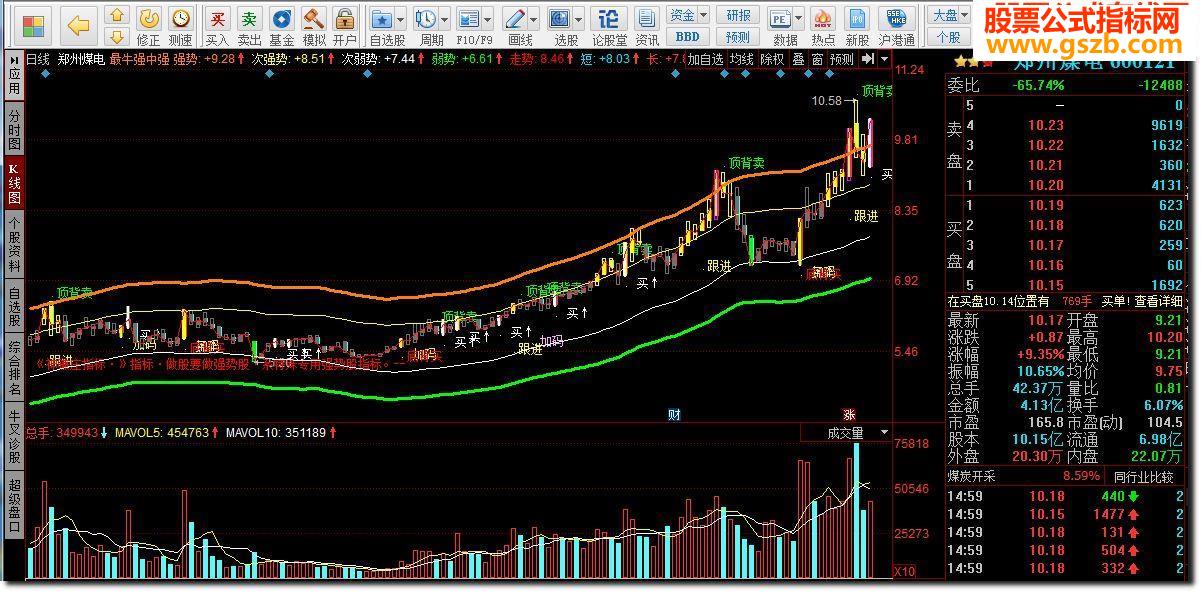
Task: Switch to the 综合排名 sidebar tab
Action: 13,368
